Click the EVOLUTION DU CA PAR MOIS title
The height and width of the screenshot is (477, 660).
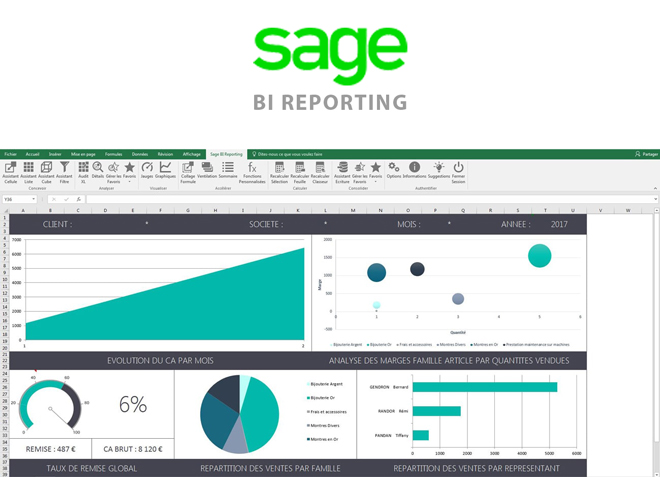point(160,361)
